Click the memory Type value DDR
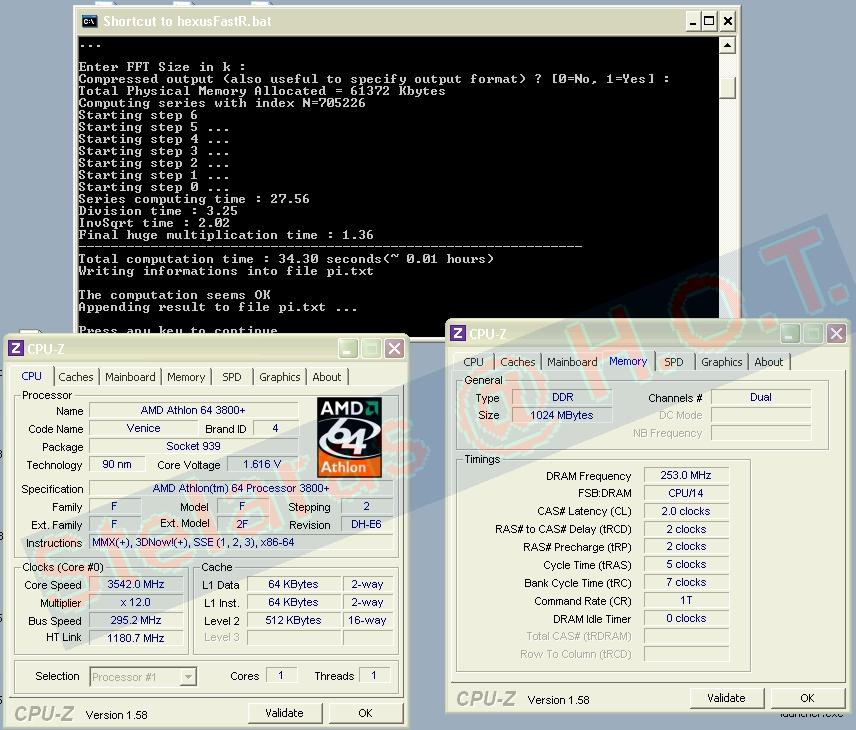The height and width of the screenshot is (730, 856). click(562, 397)
